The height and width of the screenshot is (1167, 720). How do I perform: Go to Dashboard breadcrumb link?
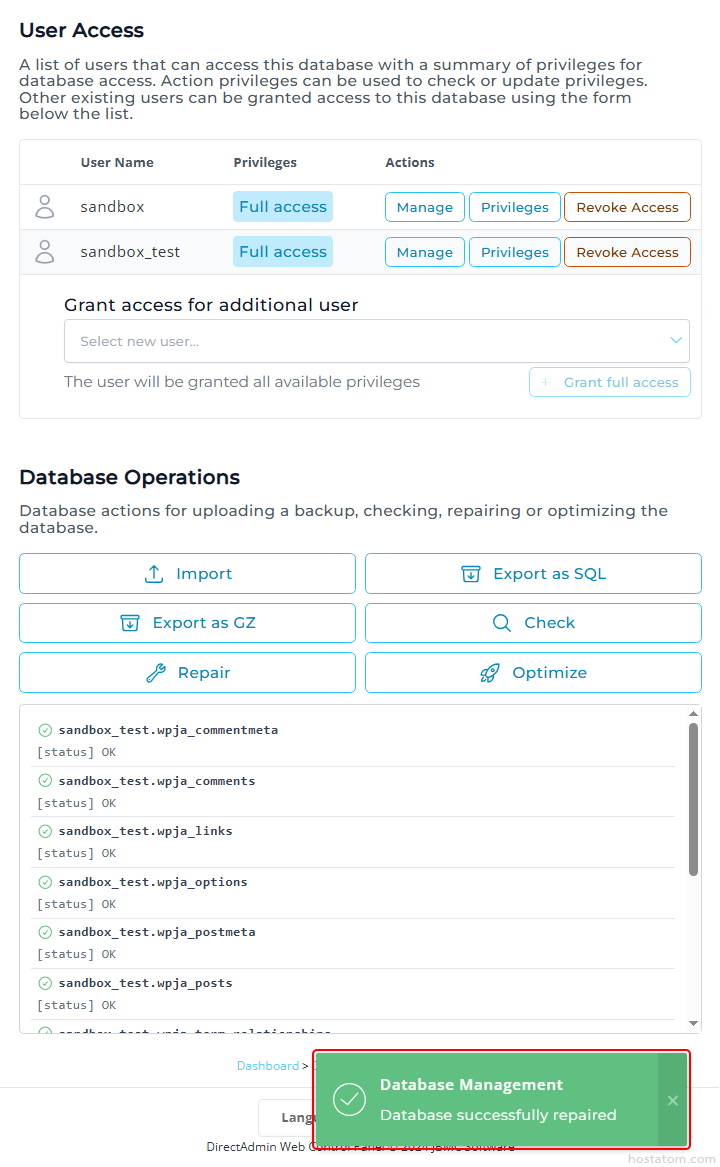pyautogui.click(x=267, y=1066)
